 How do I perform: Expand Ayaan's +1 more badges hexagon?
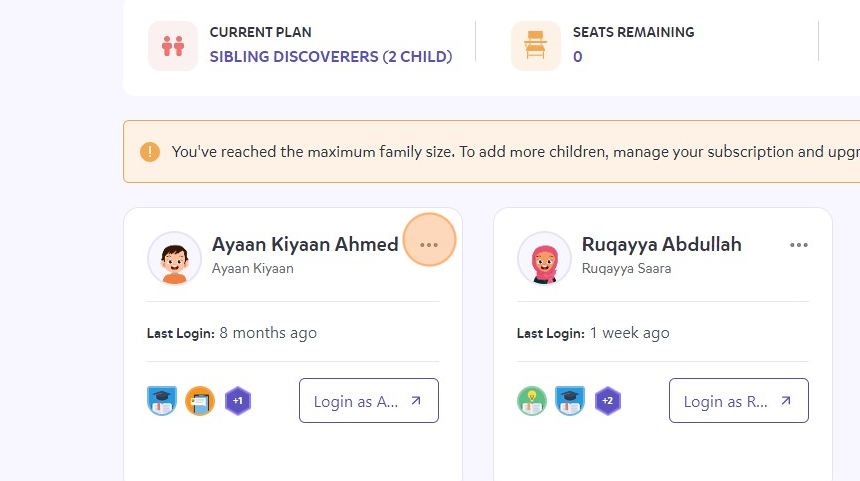click(237, 401)
